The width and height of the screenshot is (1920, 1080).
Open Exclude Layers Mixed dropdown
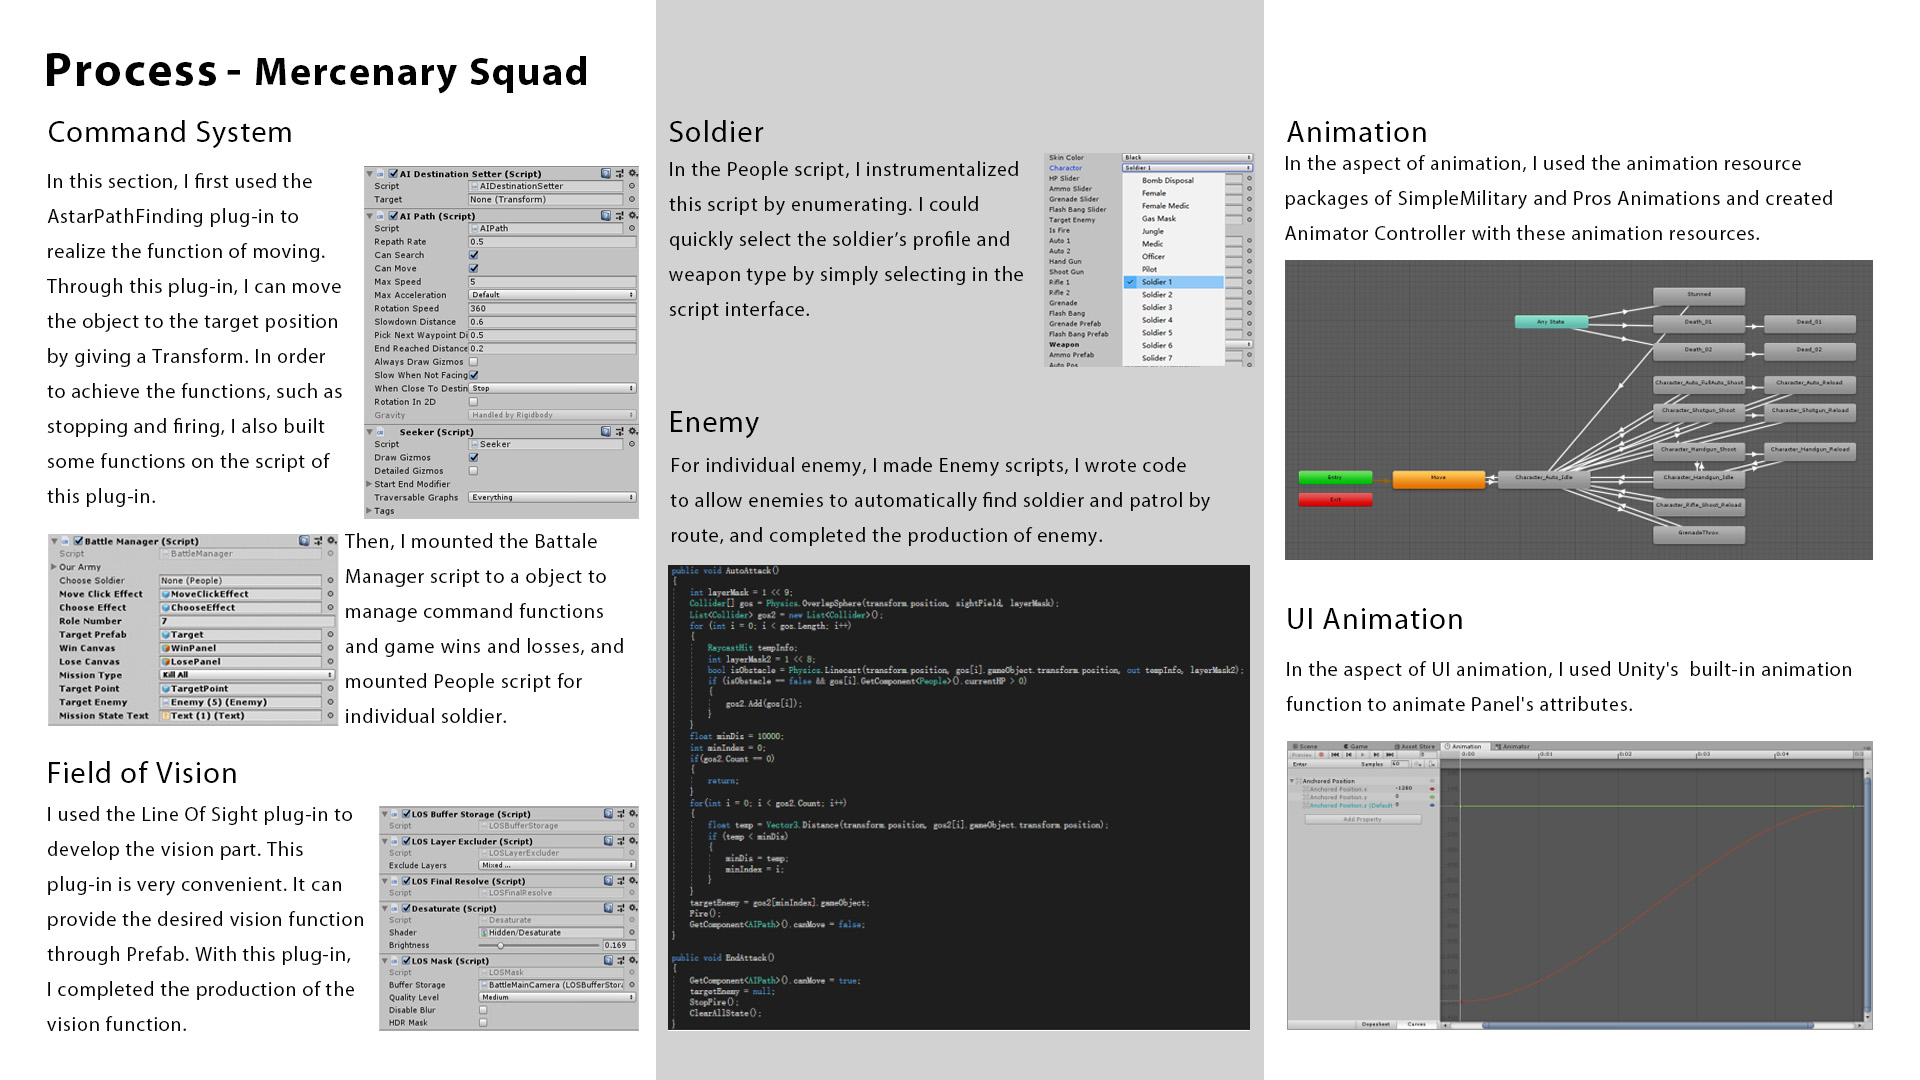(557, 865)
